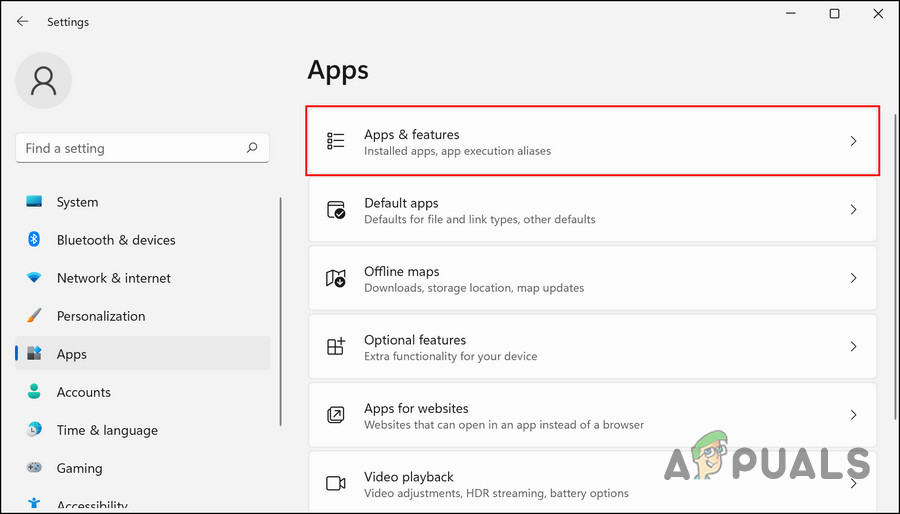Click the Personalization paintbrush icon
The width and height of the screenshot is (900, 514).
click(x=34, y=316)
